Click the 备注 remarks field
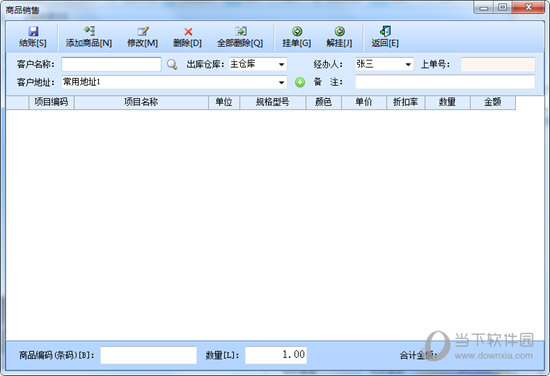Viewport: 550px width, 376px height. 445,82
